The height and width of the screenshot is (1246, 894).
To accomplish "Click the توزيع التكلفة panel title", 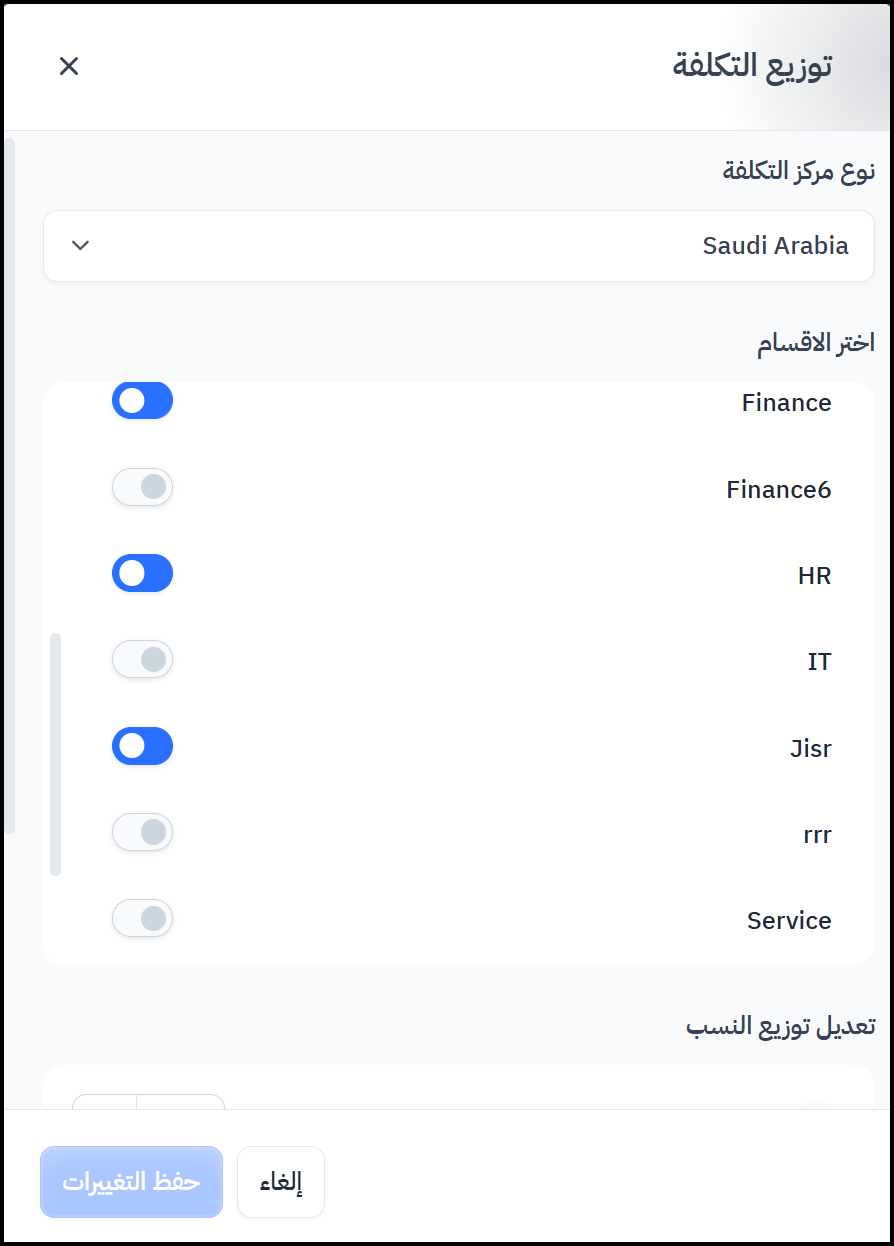I will [752, 66].
